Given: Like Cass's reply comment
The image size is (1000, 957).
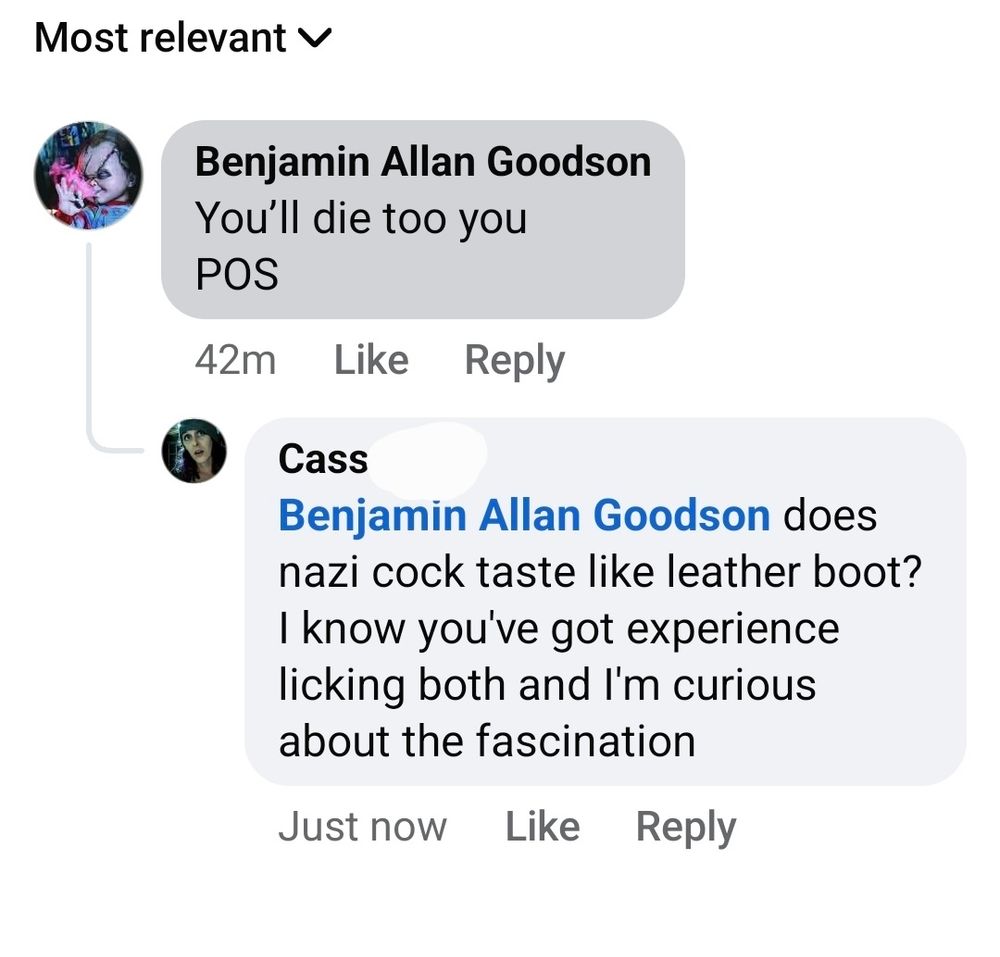Looking at the screenshot, I should coord(543,825).
